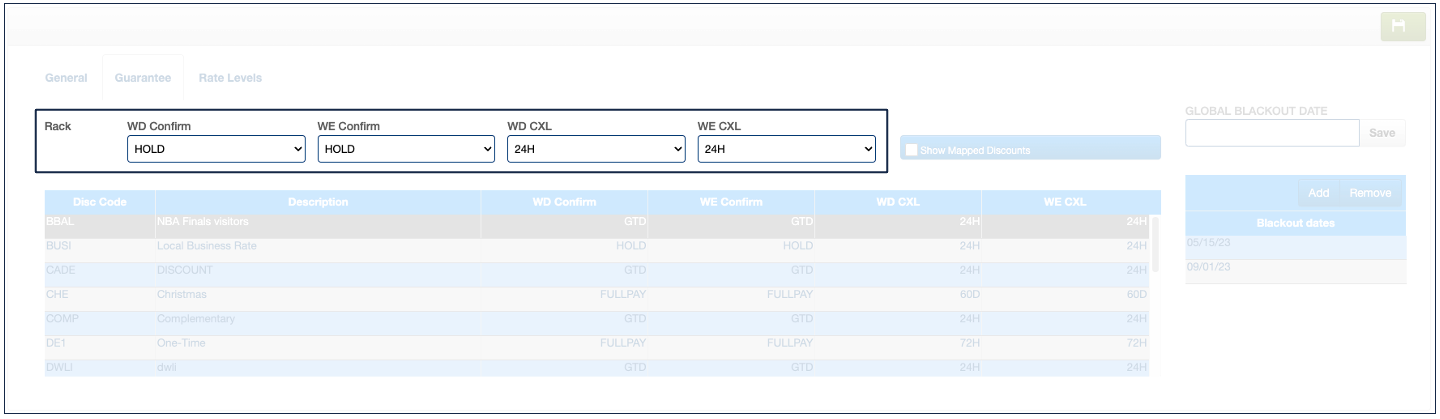Select the 05/15/23 blackout date
The height and width of the screenshot is (419, 1440).
1295,242
